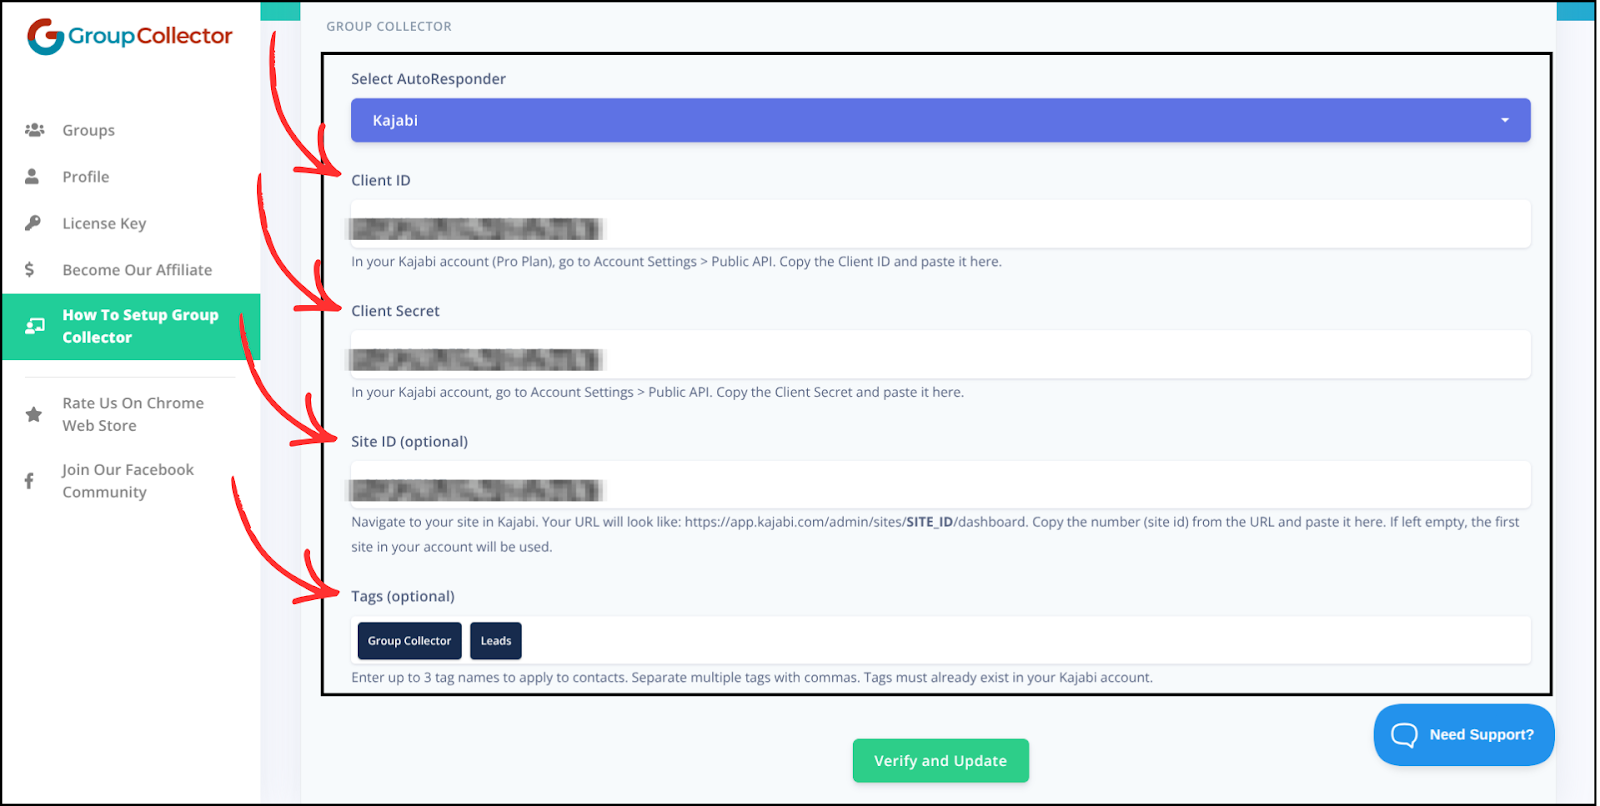Click the Client ID help text

point(676,262)
